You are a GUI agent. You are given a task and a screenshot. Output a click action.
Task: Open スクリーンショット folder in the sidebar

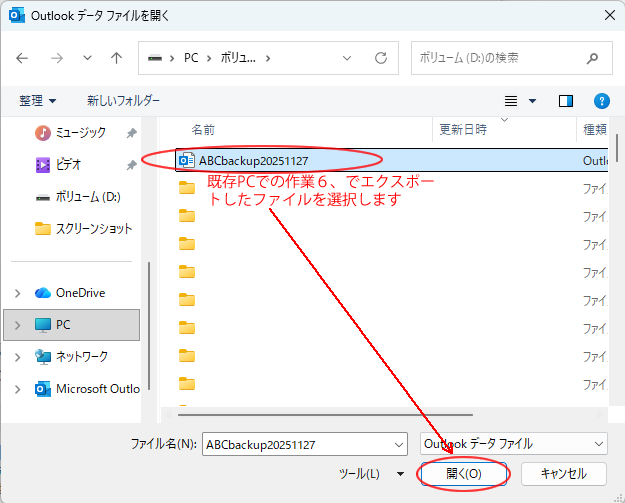tap(83, 229)
